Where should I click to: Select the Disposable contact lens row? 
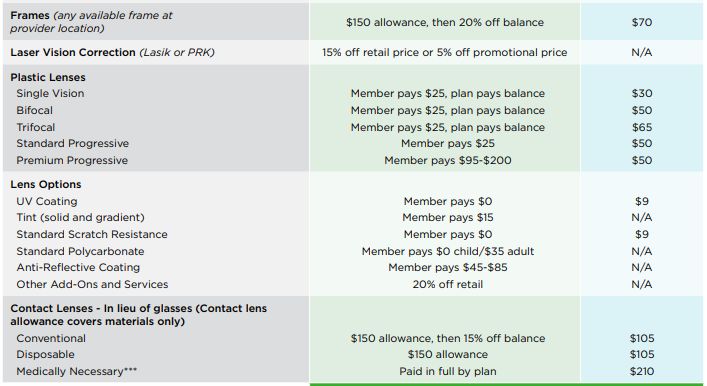353,354
